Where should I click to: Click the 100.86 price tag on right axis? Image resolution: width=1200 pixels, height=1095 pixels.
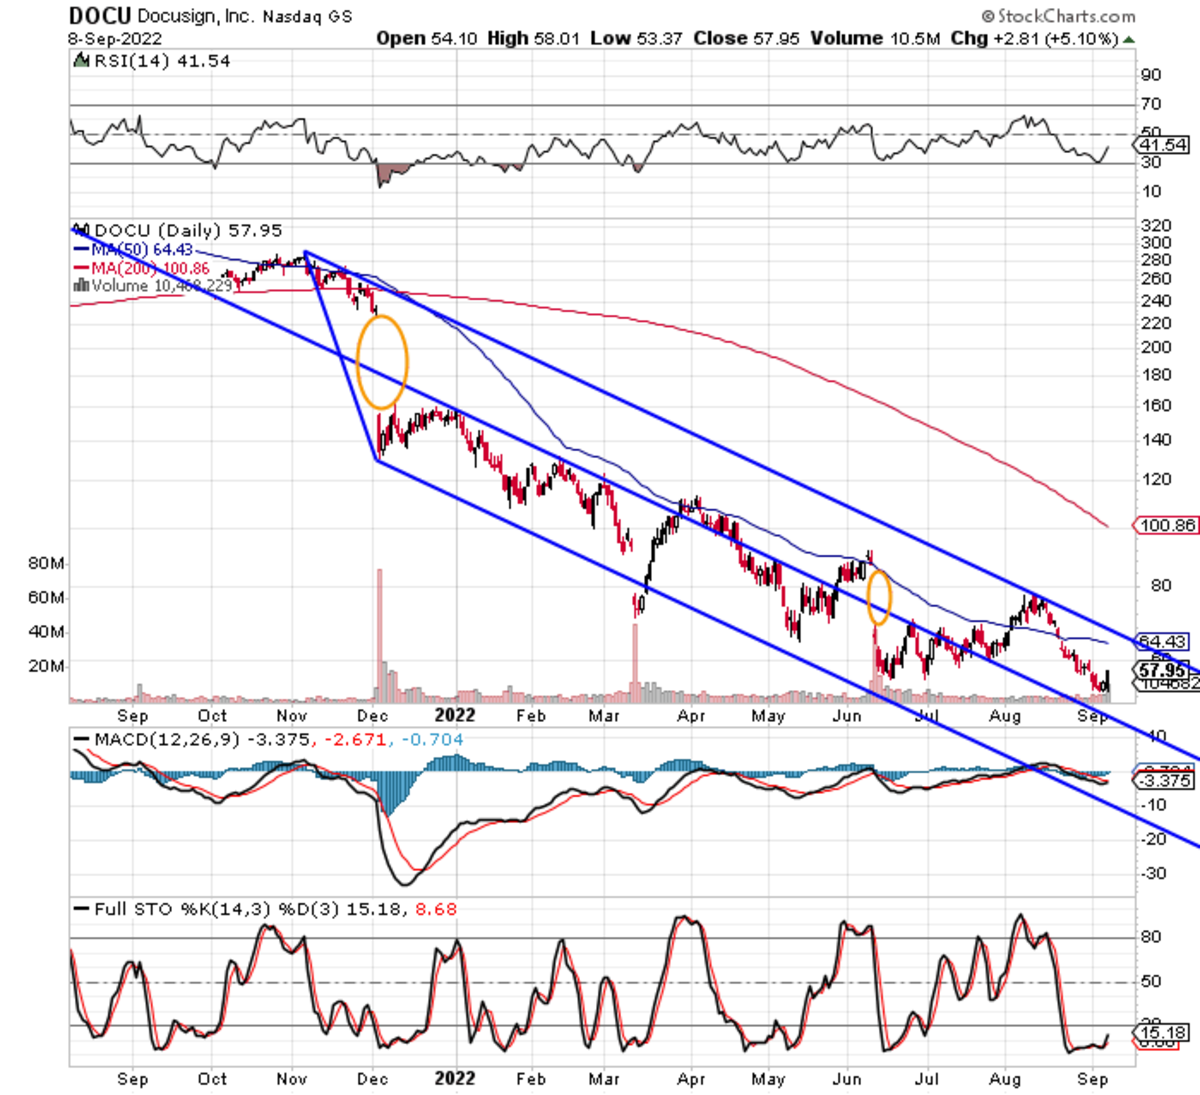click(1166, 525)
